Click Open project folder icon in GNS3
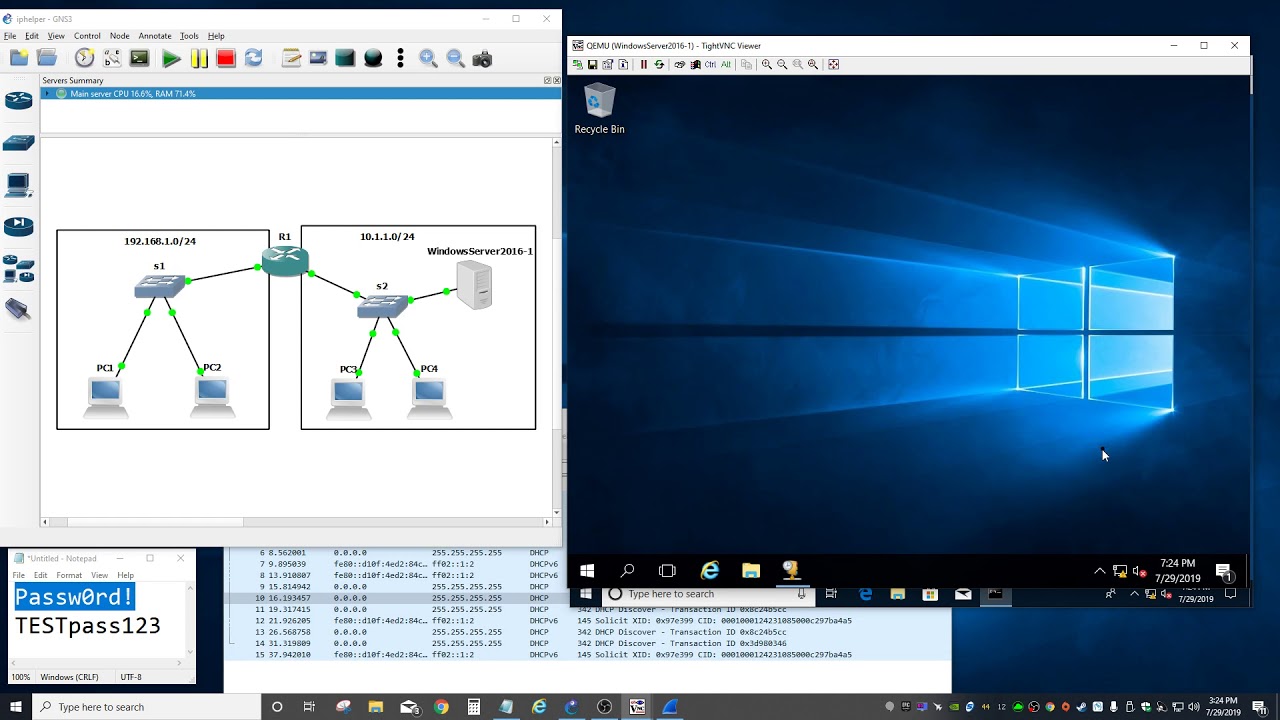 point(47,59)
